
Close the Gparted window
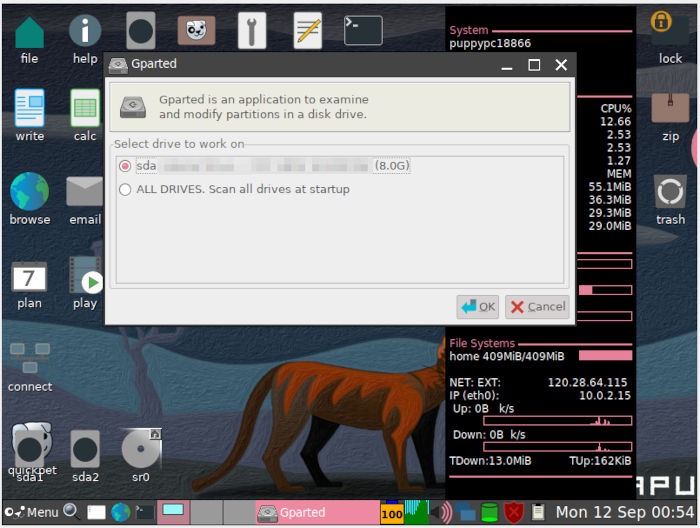coord(561,65)
